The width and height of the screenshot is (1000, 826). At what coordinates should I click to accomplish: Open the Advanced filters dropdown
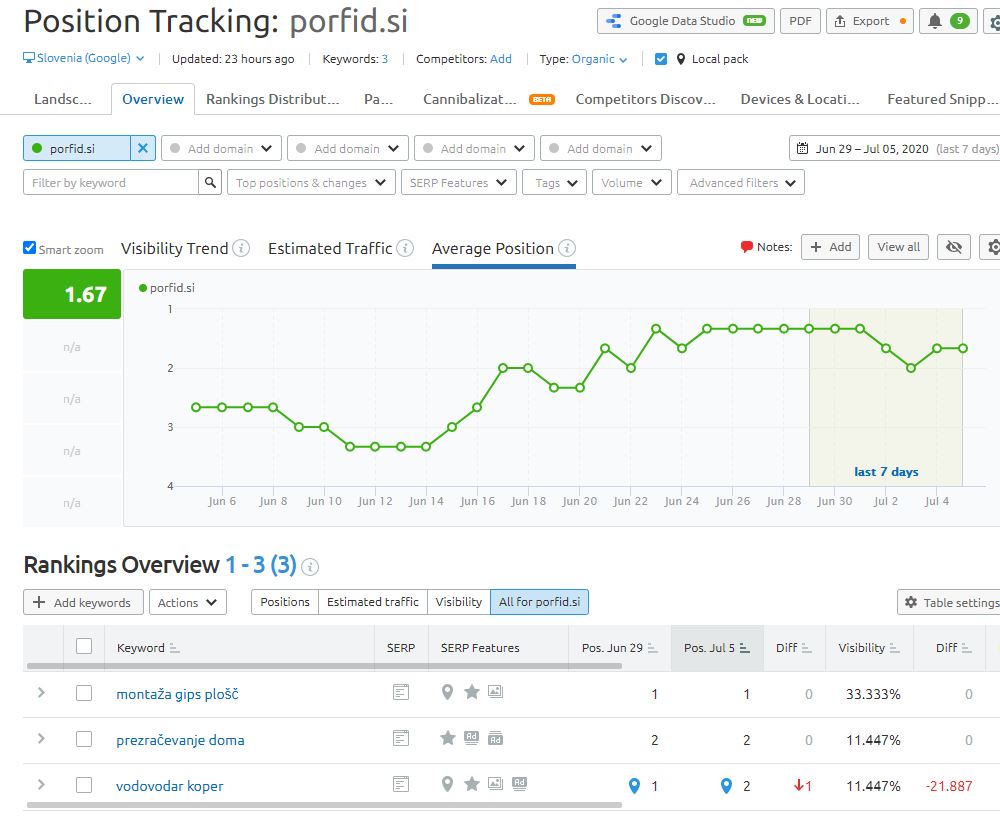coord(741,183)
